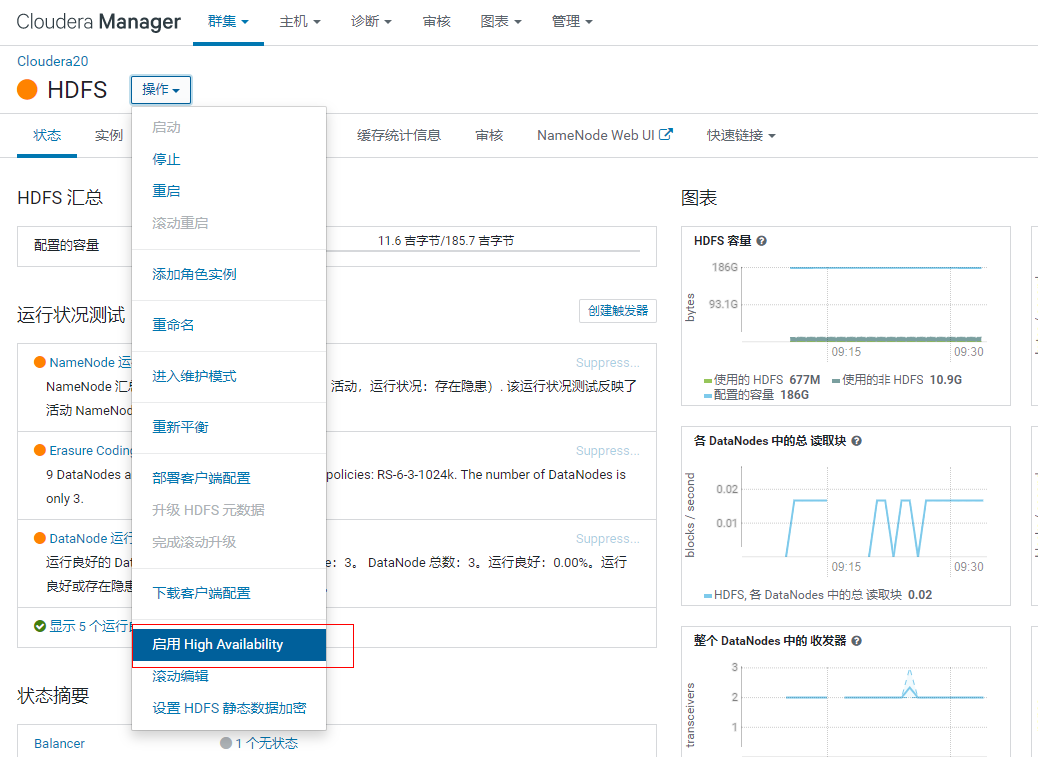This screenshot has width=1038, height=757.
Task: Select 停止 in the actions menu
Action: (166, 159)
